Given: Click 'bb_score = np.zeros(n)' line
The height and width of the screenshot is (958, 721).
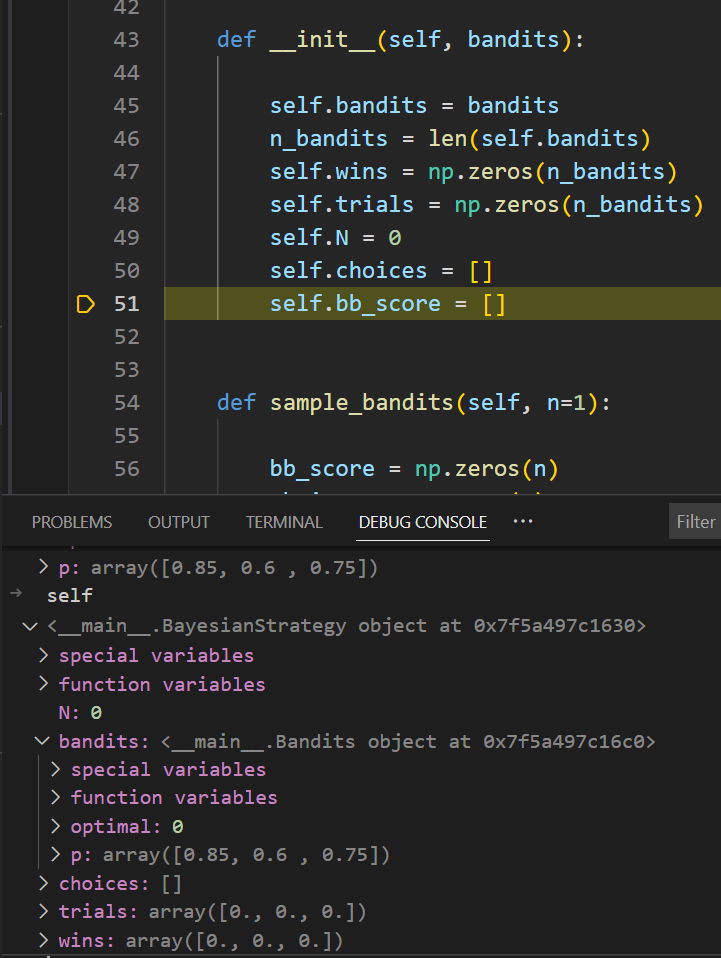Looking at the screenshot, I should tap(414, 469).
